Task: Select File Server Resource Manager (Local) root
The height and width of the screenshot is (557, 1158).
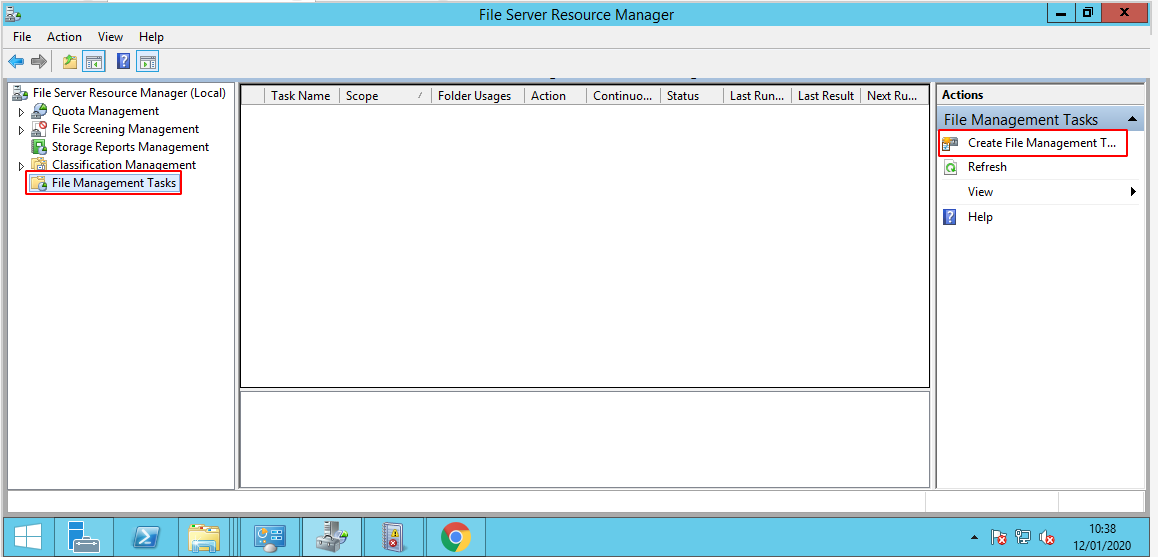Action: coord(129,93)
